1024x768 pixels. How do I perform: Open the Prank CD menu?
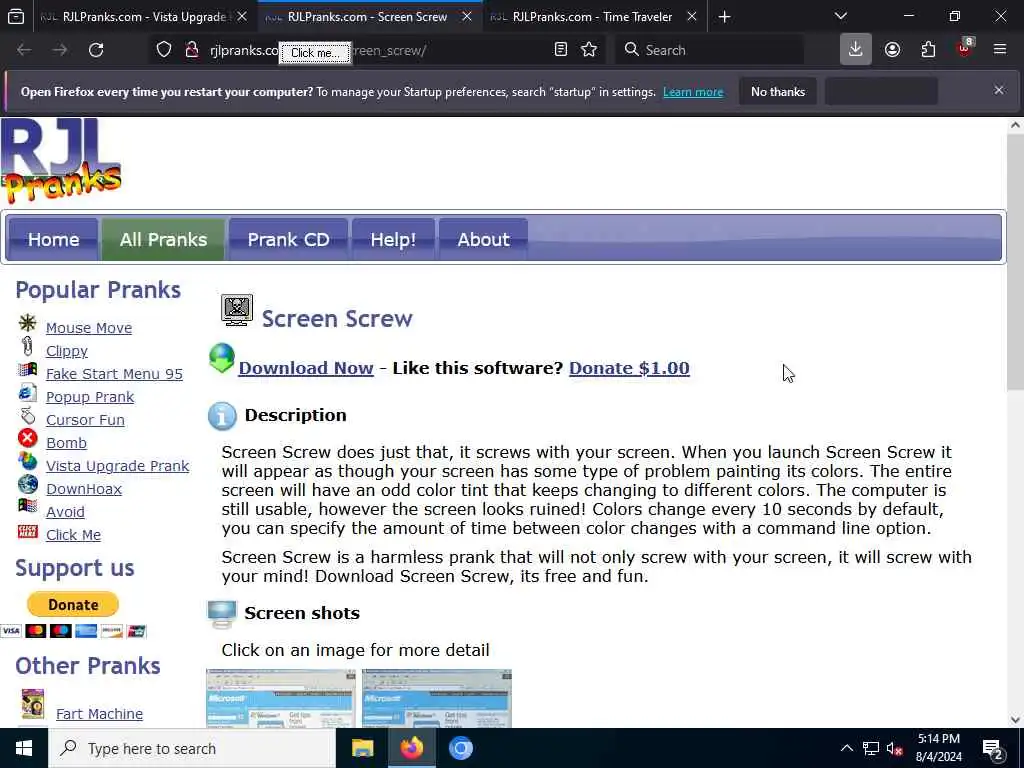click(288, 240)
